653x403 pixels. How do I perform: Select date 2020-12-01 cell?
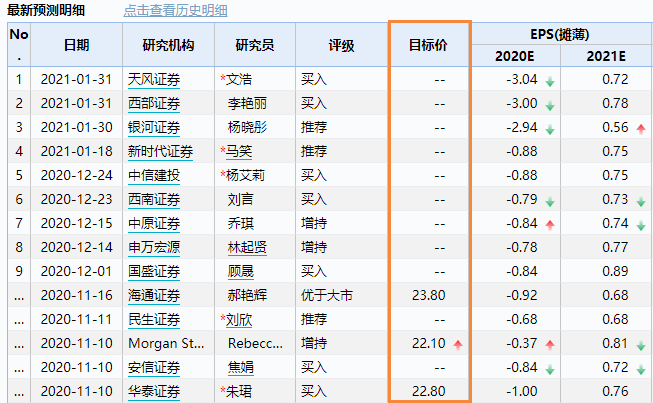click(x=77, y=271)
